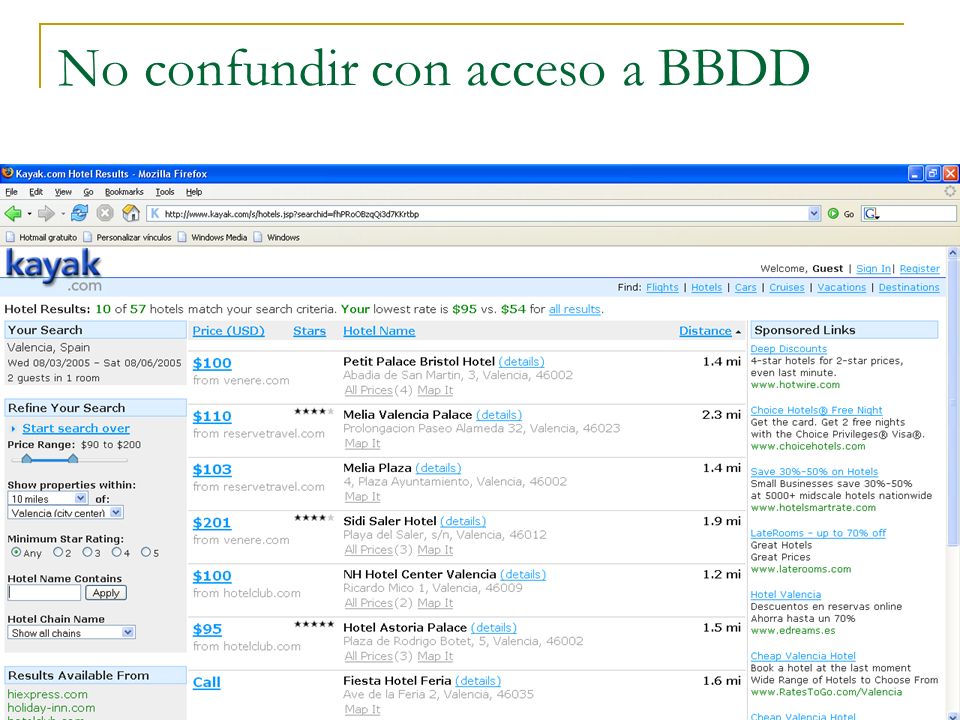
Task: Sort results by Price (USD)
Action: pyautogui.click(x=228, y=331)
